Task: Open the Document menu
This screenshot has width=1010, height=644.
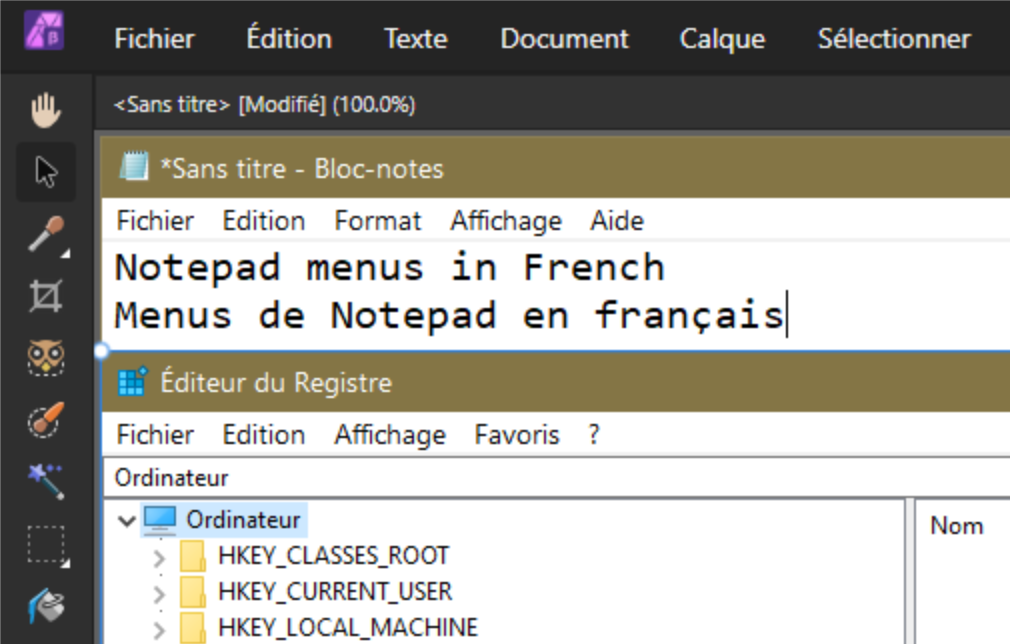Action: (564, 39)
